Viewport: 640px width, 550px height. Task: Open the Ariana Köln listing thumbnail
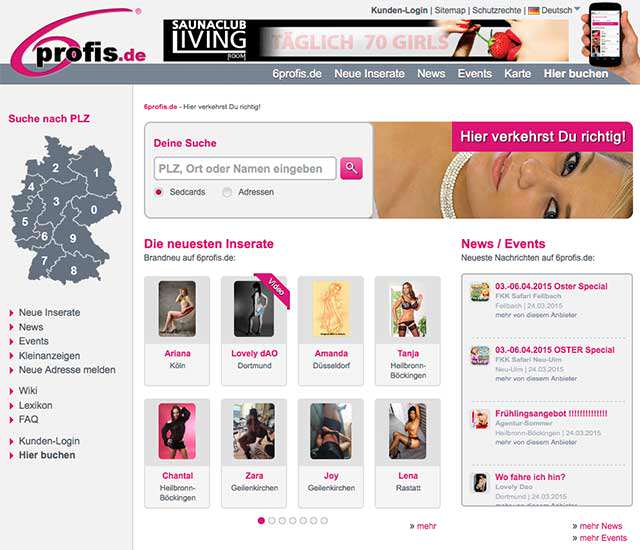point(177,308)
